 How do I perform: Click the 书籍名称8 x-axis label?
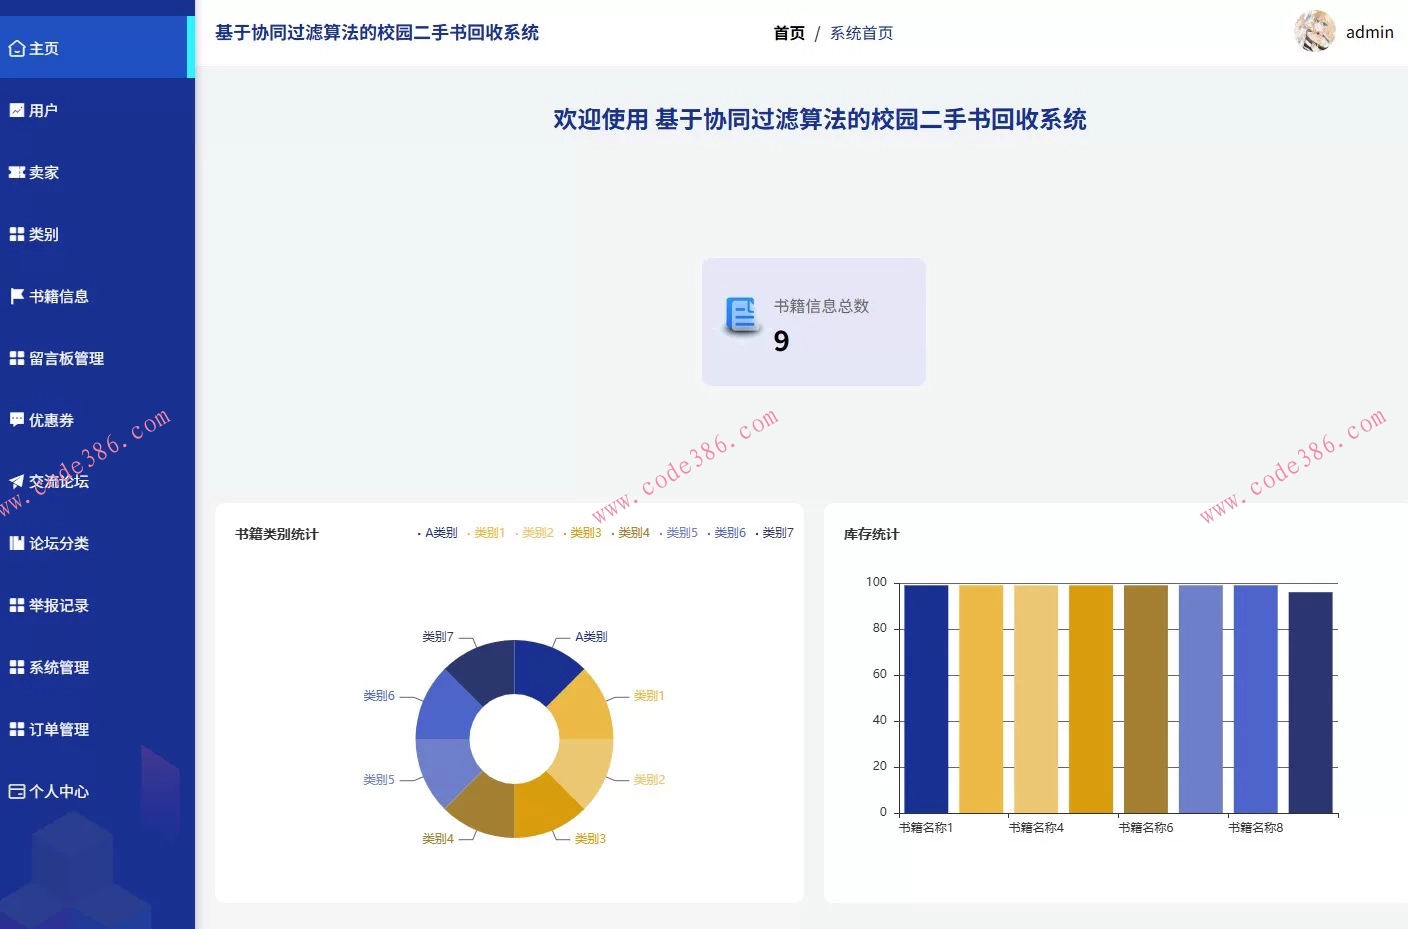tap(1256, 827)
